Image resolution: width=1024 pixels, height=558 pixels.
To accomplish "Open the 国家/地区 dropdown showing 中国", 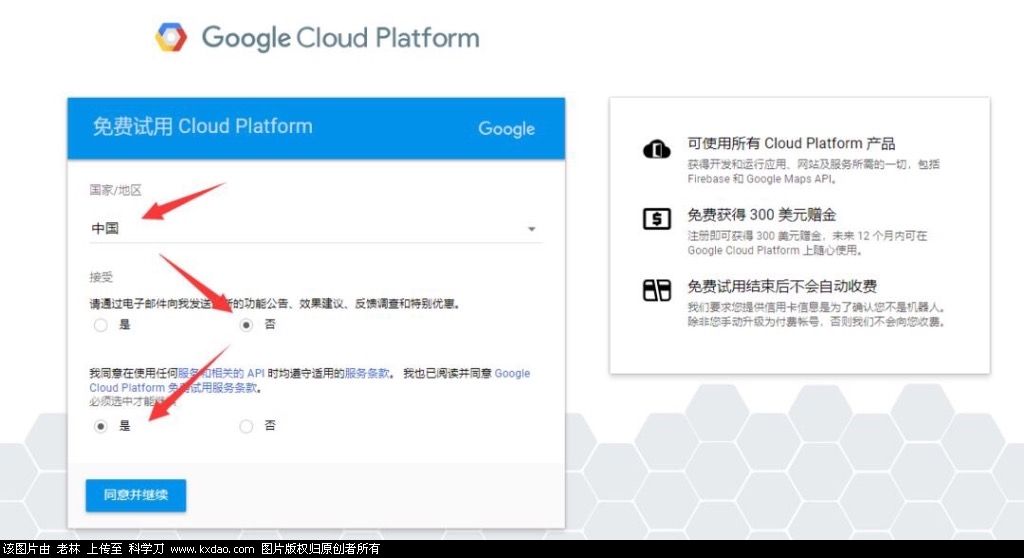I will (315, 228).
